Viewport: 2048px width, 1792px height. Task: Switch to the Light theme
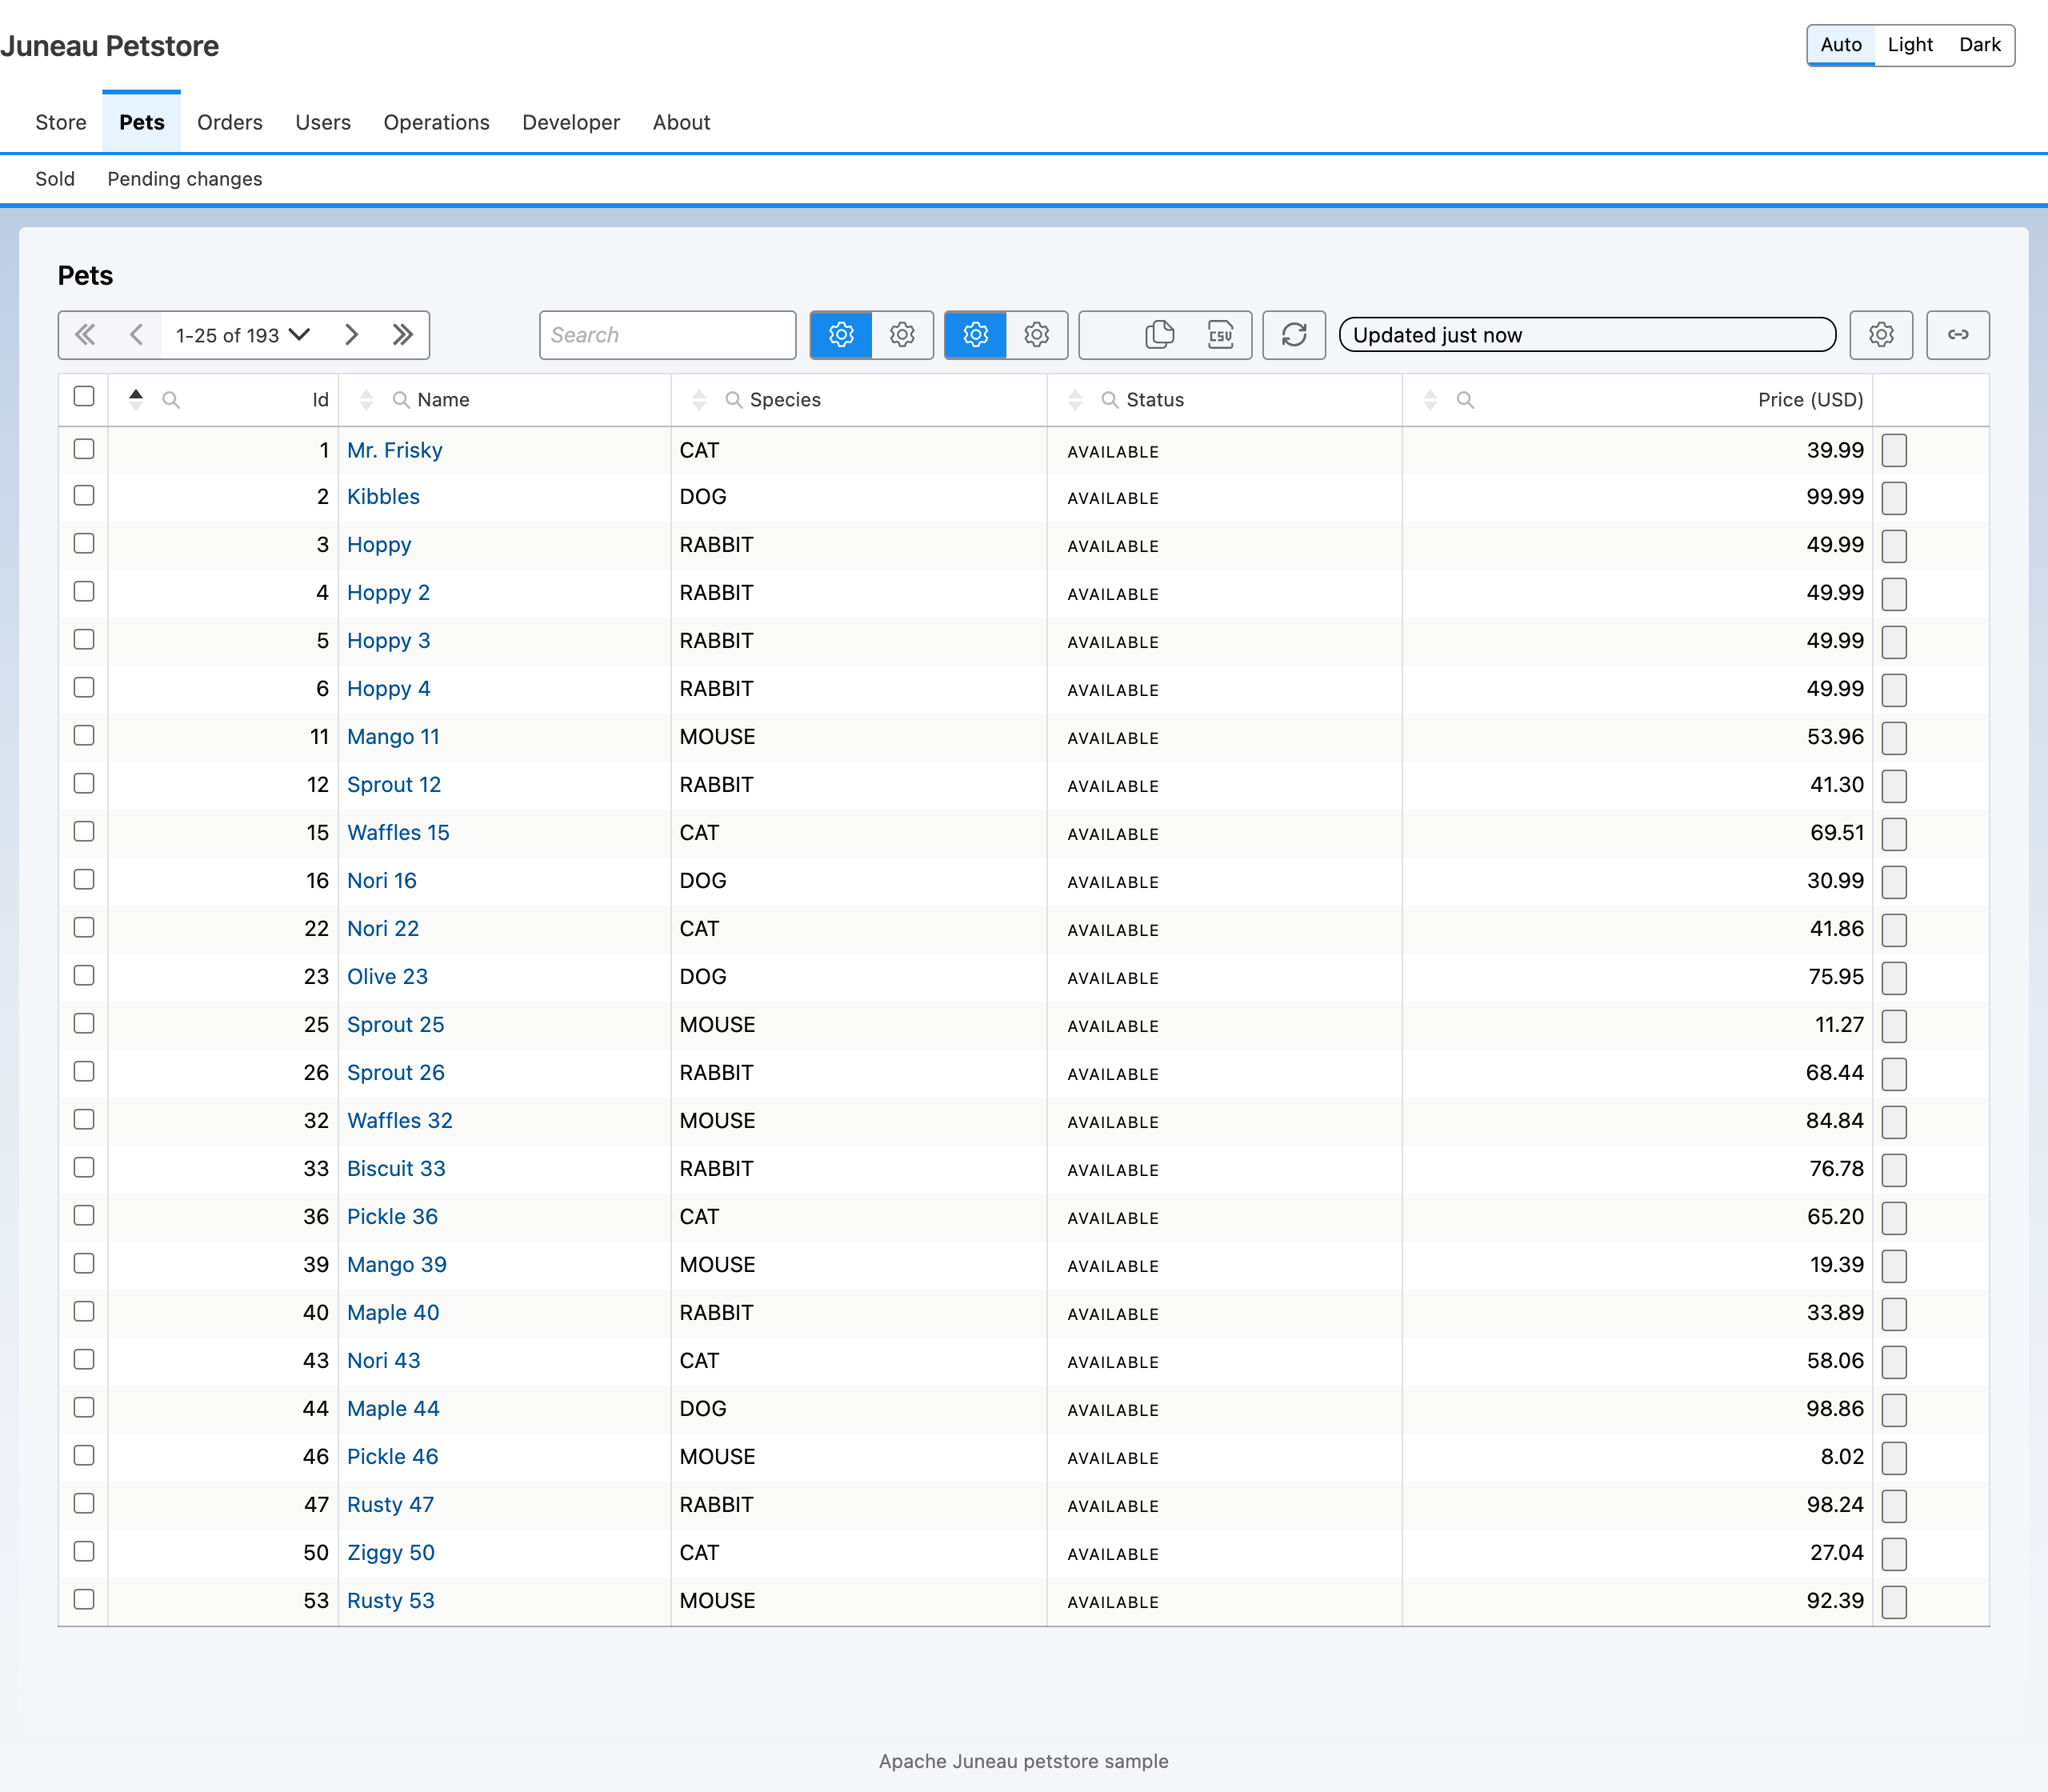(1910, 45)
